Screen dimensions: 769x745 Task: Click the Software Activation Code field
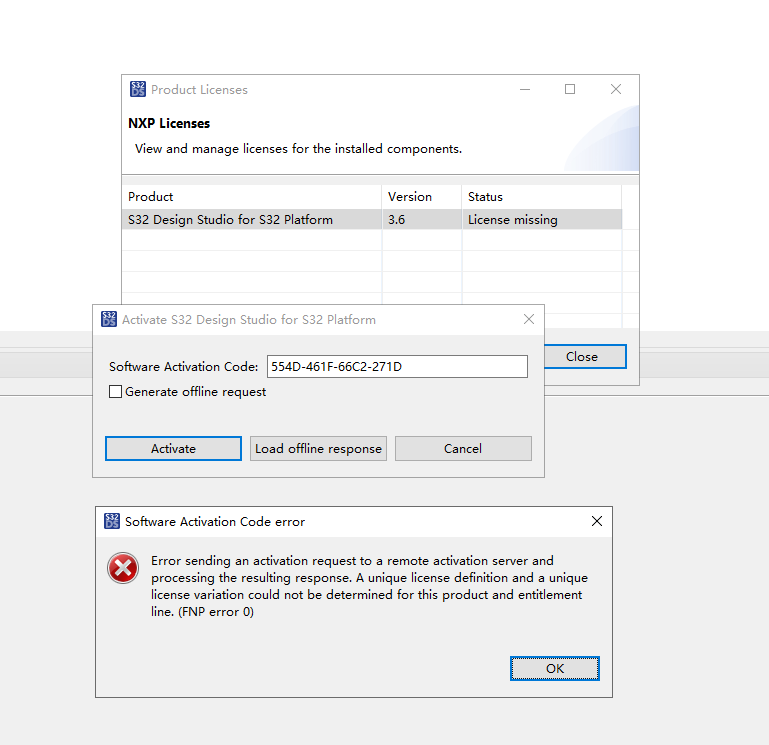(x=397, y=366)
